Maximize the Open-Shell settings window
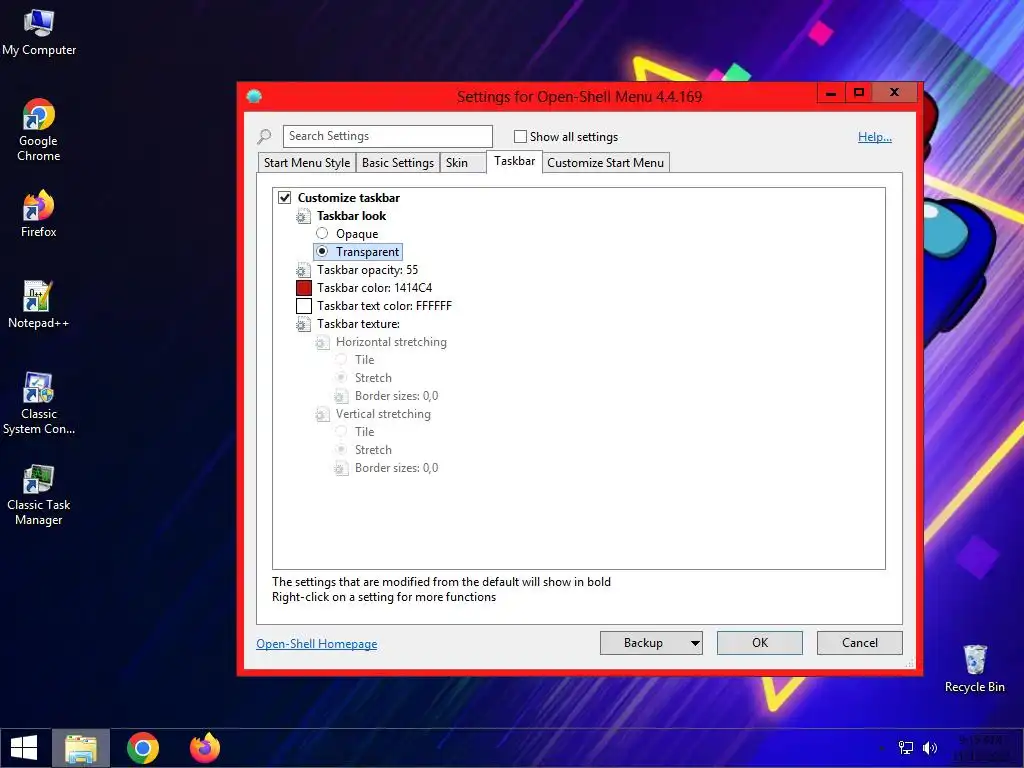Image resolution: width=1024 pixels, height=768 pixels. pyautogui.click(x=859, y=93)
